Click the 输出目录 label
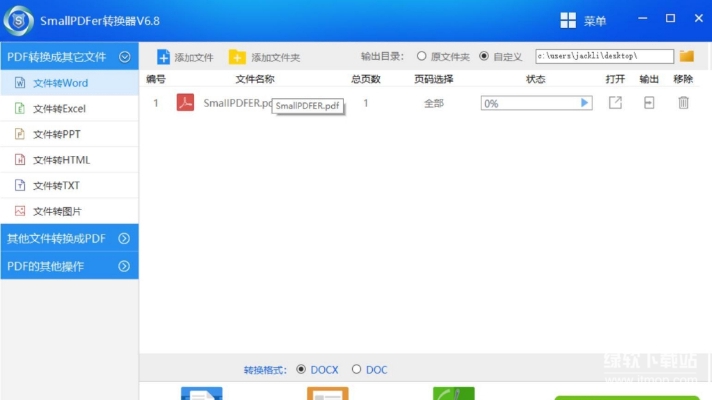Image resolution: width=712 pixels, height=400 pixels. point(382,56)
